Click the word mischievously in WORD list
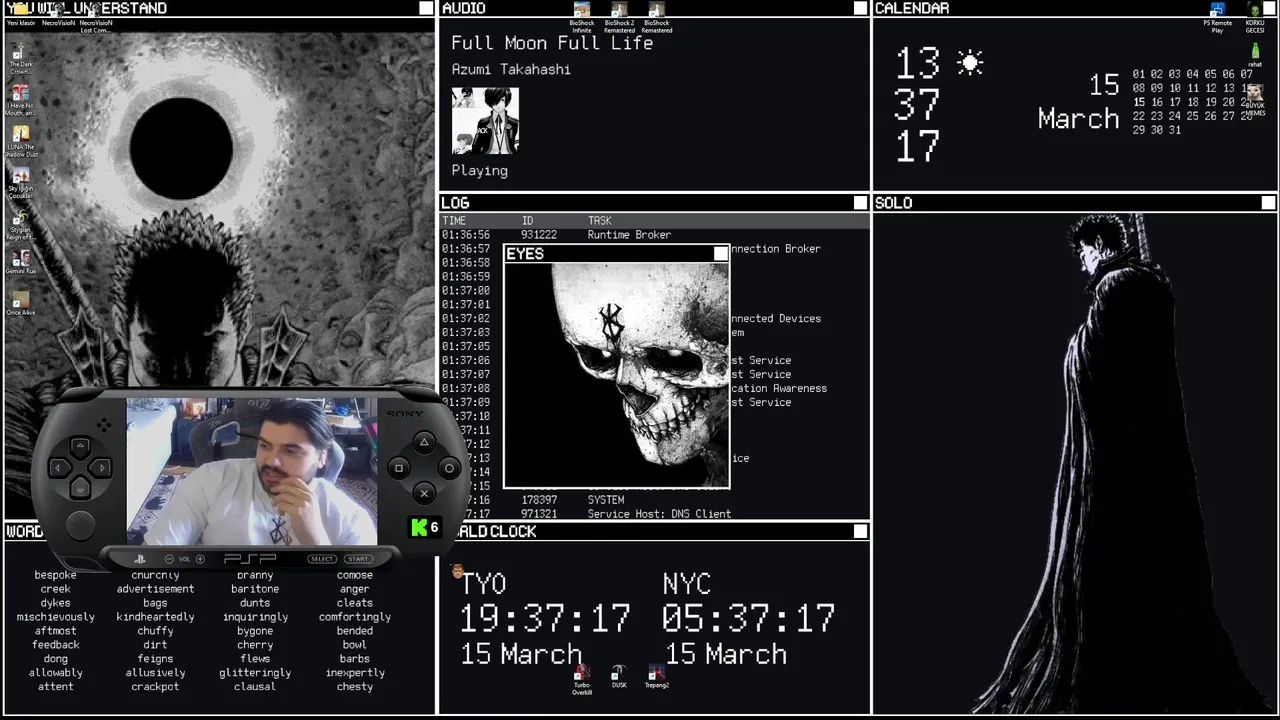 point(56,617)
